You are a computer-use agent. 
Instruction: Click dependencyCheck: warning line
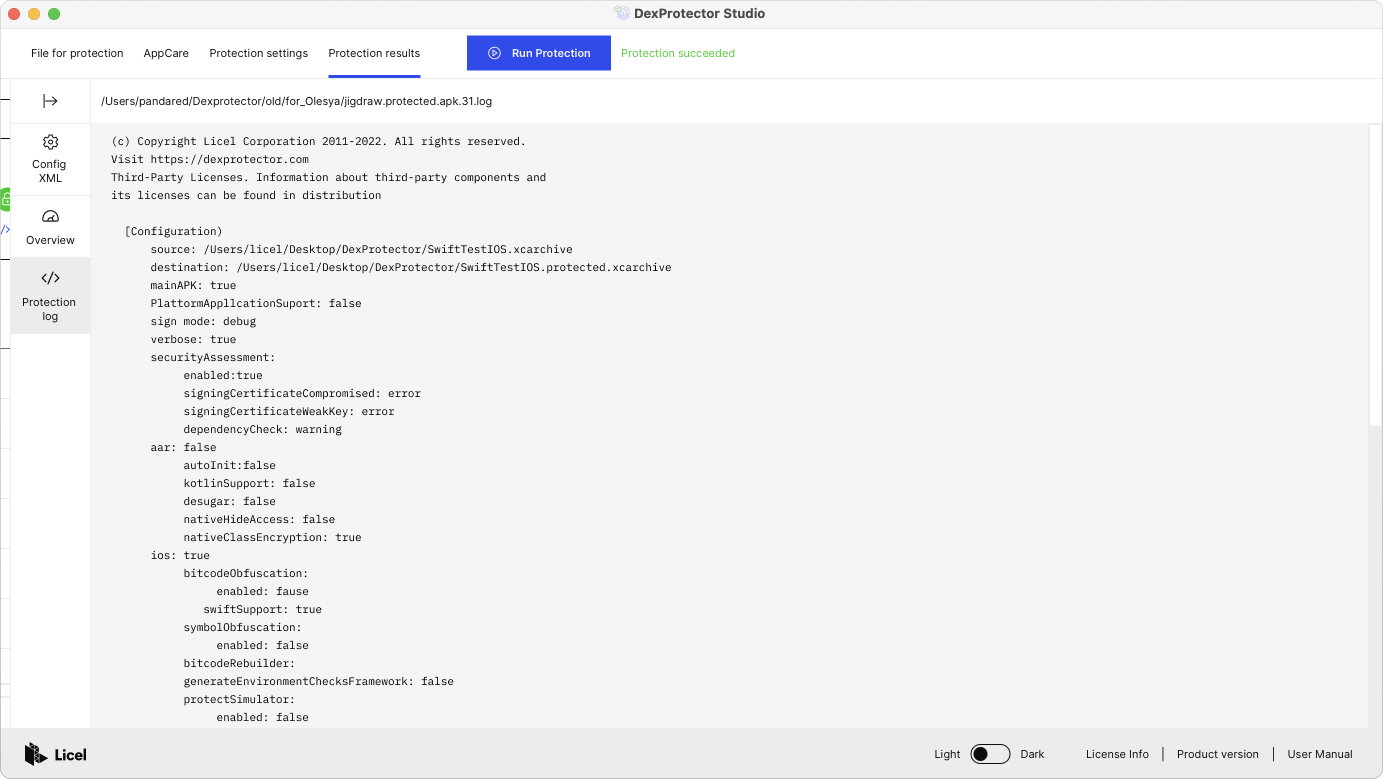pyautogui.click(x=262, y=429)
